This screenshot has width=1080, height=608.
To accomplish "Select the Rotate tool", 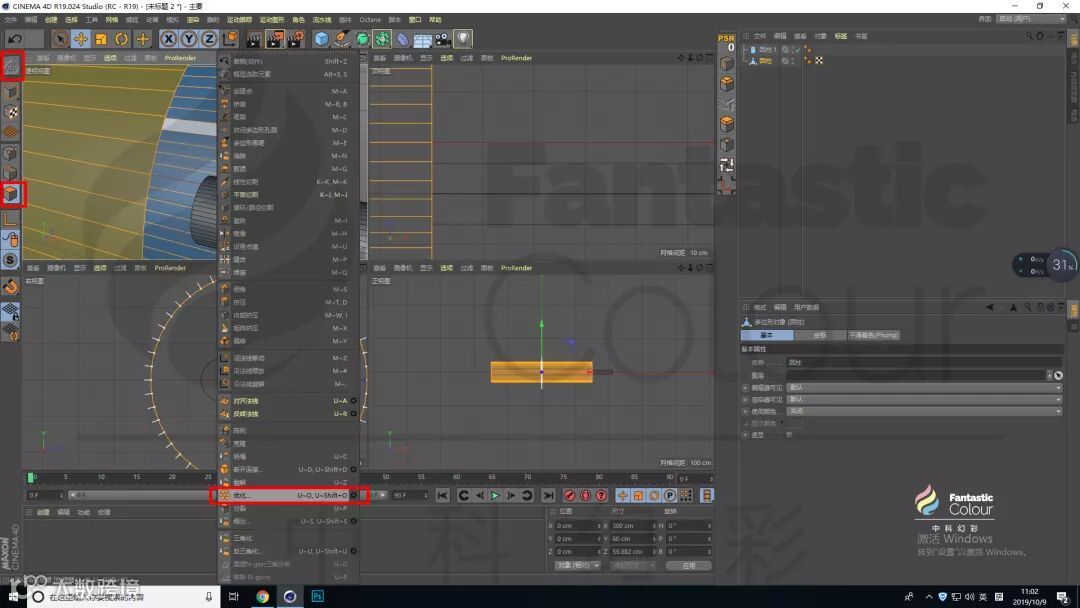I will coord(122,39).
